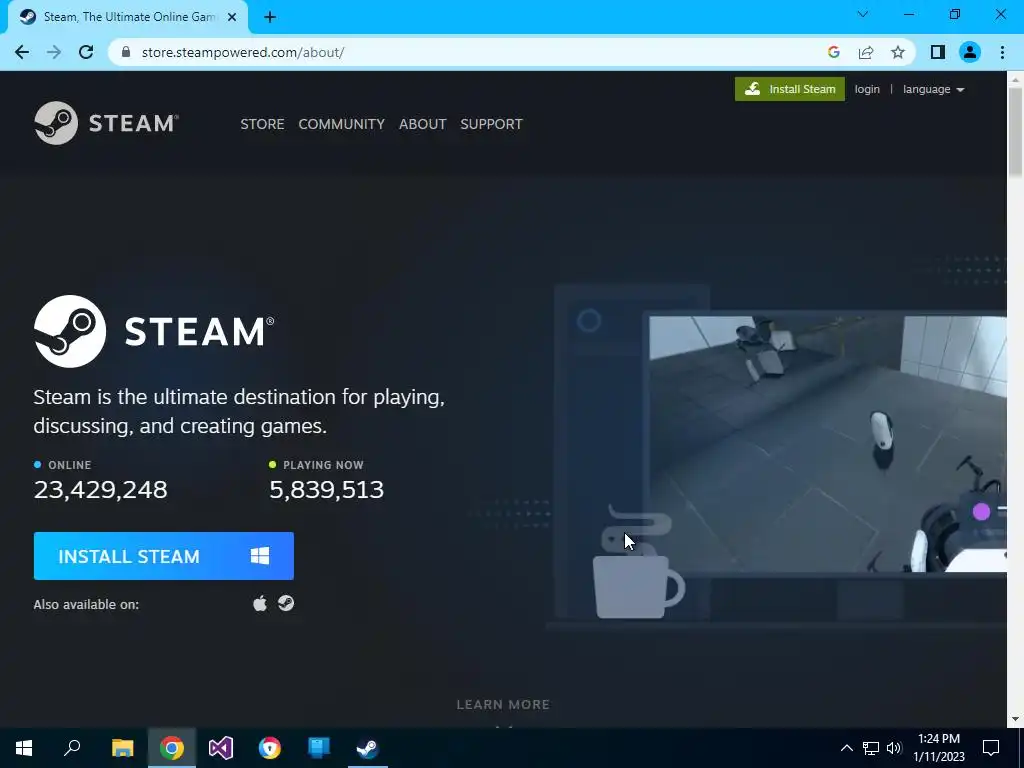This screenshot has width=1024, height=768.
Task: Click the large STEAM hero logo
Action: tap(154, 331)
